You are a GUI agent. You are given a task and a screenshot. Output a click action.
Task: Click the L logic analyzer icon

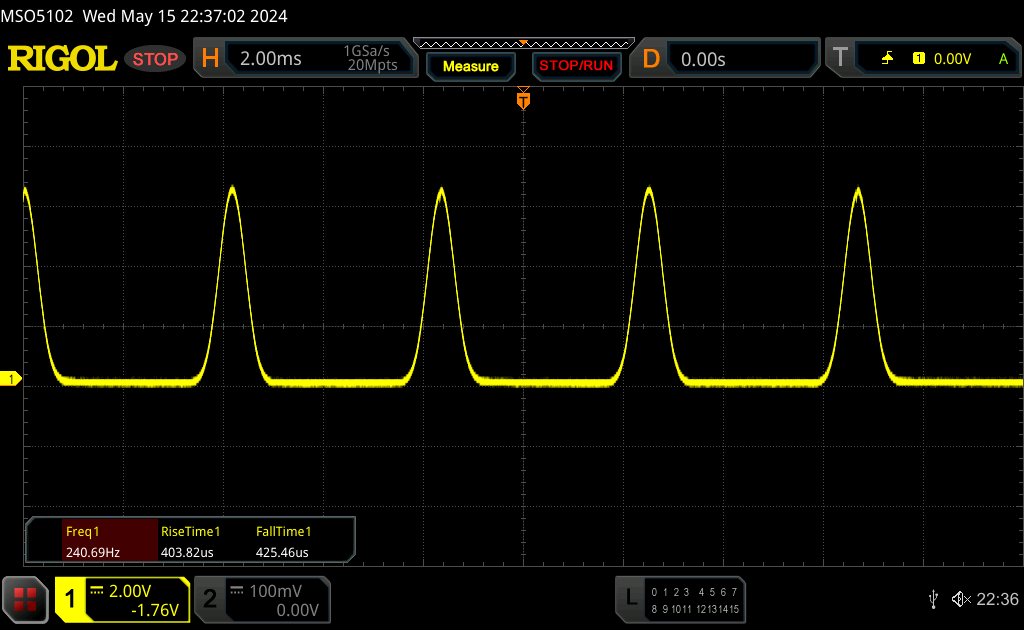(x=630, y=598)
